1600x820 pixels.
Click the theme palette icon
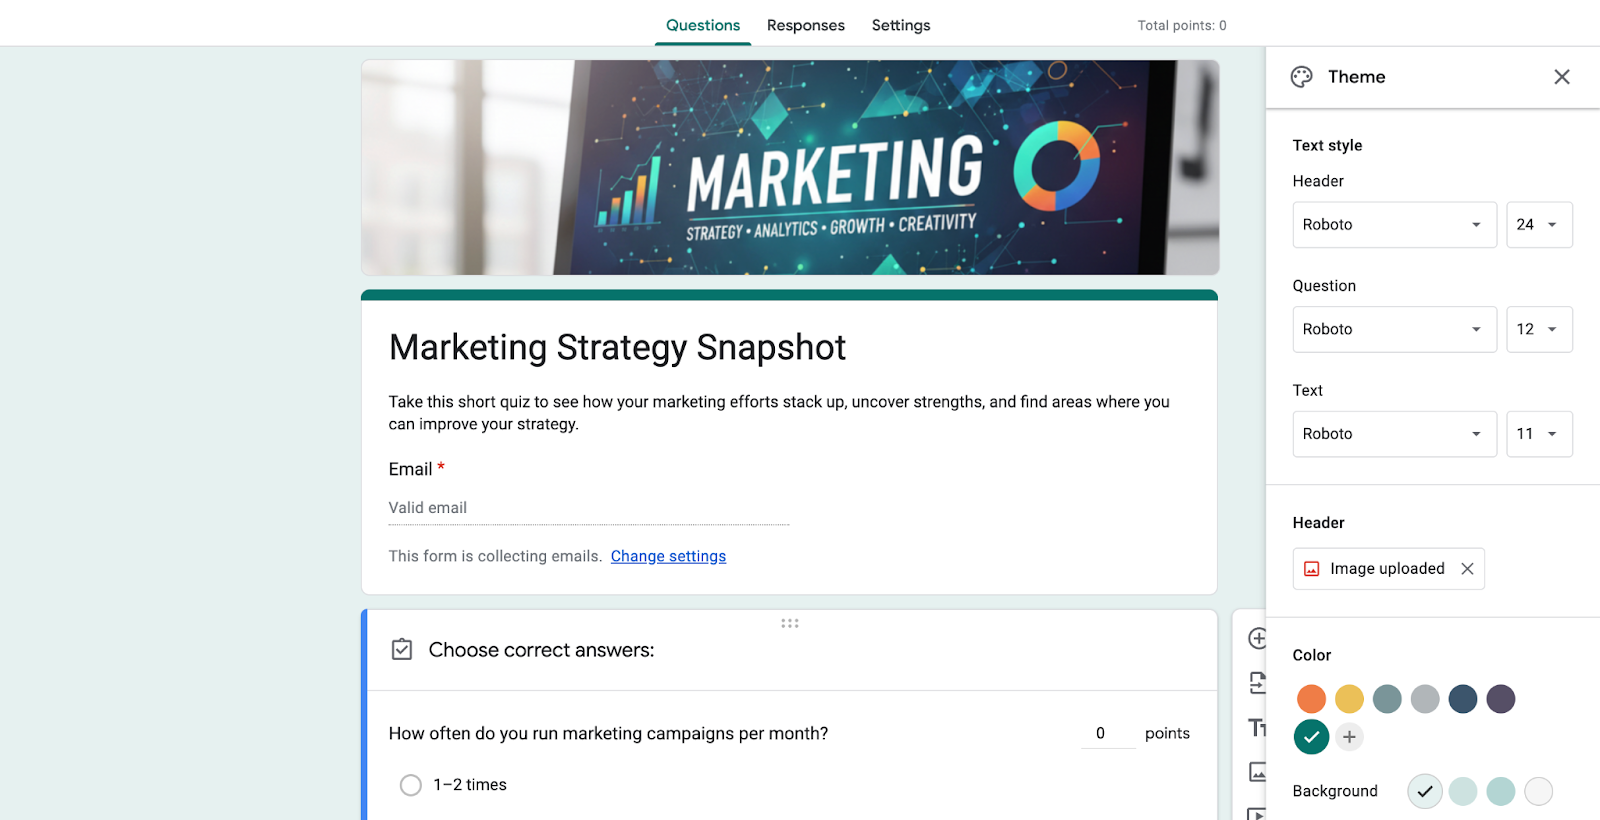coord(1301,77)
